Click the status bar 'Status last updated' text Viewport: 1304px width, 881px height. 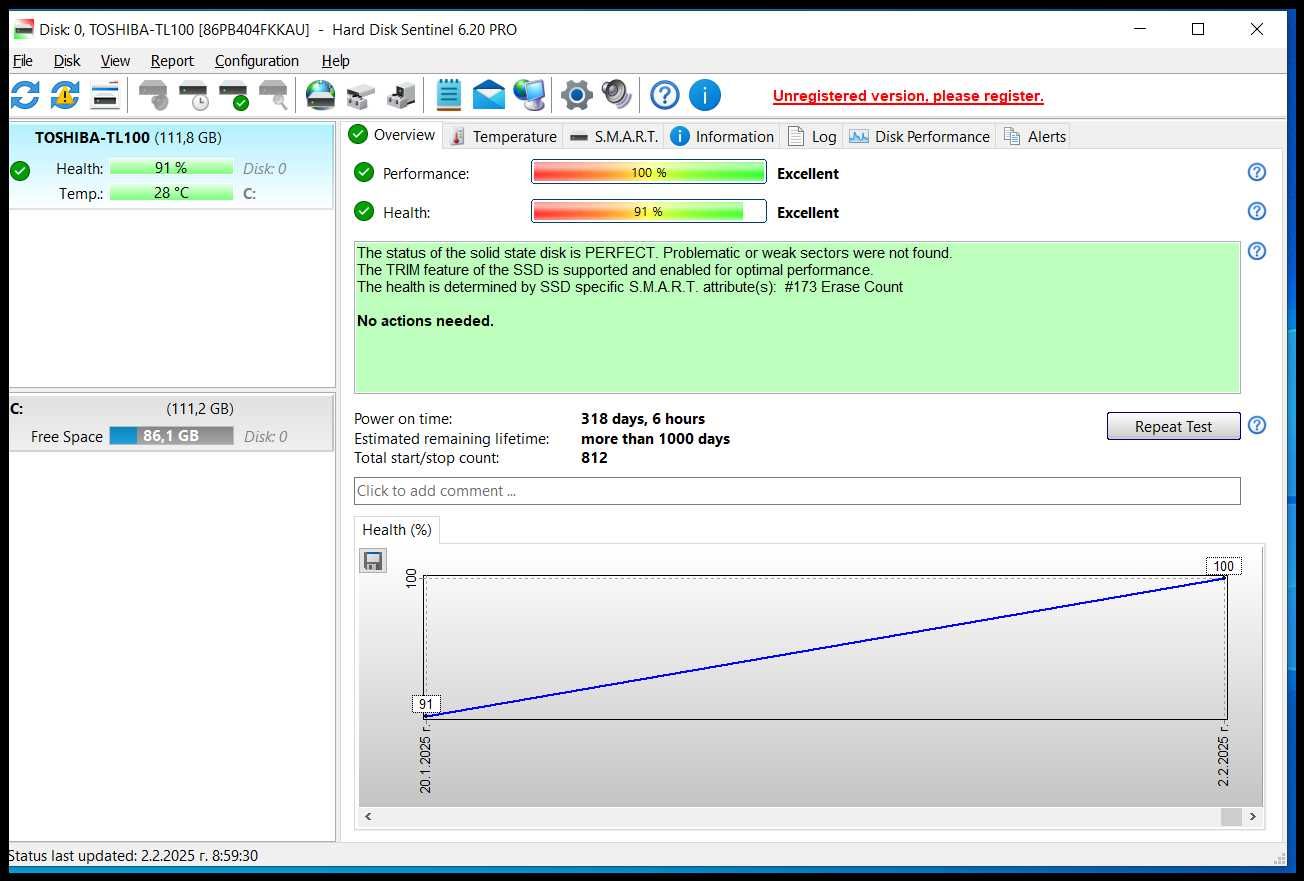click(133, 856)
